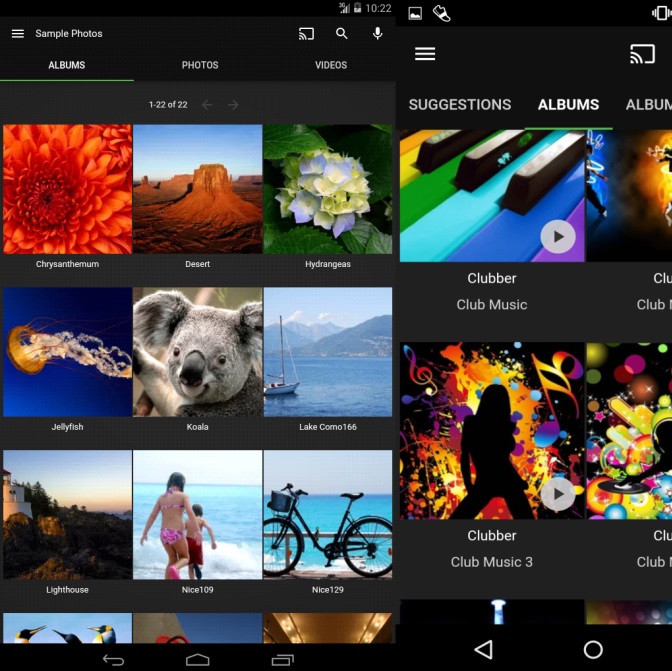This screenshot has width=672, height=671.
Task: Switch to the VIDEOS tab
Action: pos(331,65)
